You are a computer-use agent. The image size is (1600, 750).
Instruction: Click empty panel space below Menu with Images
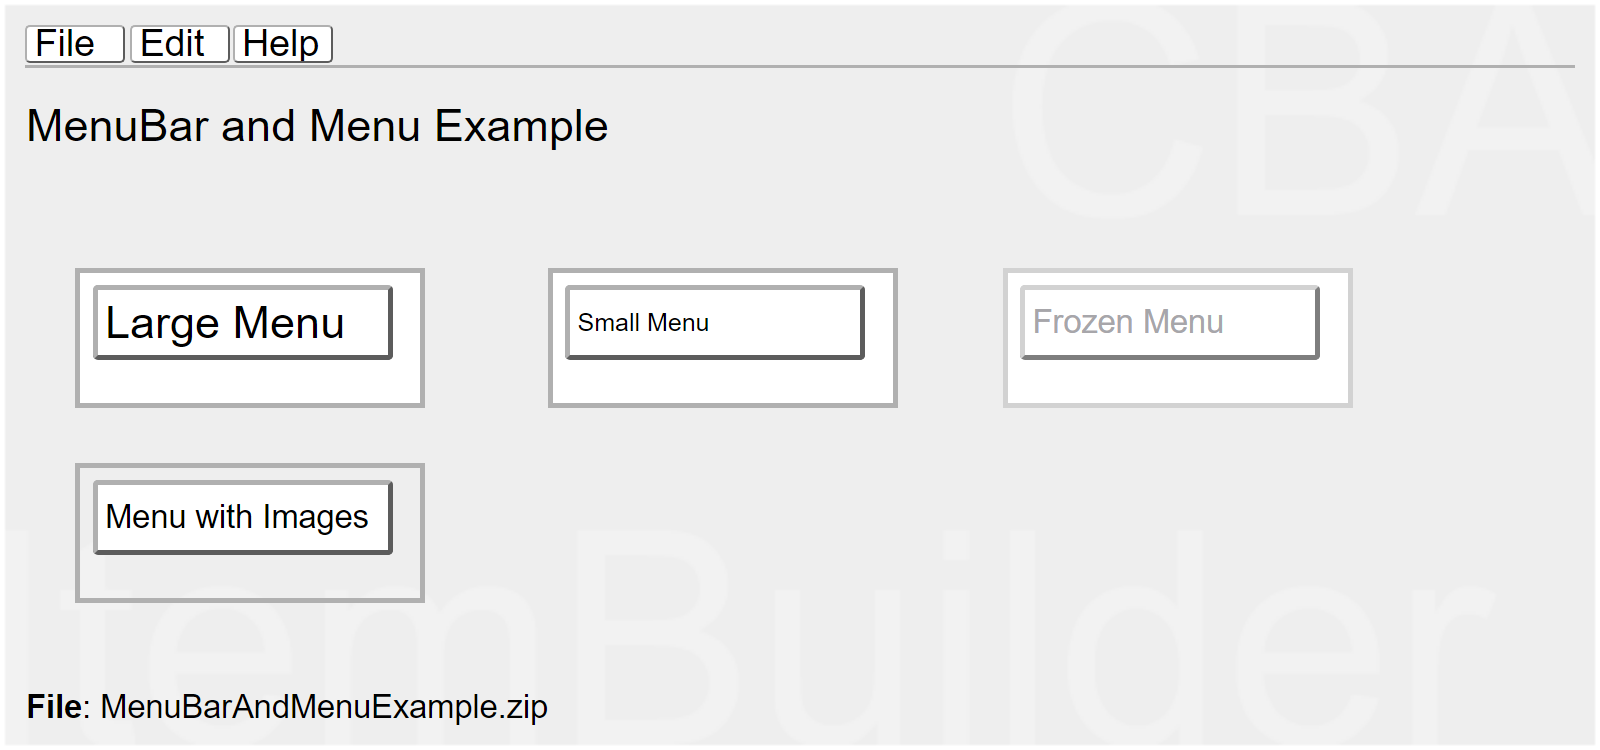[x=250, y=577]
